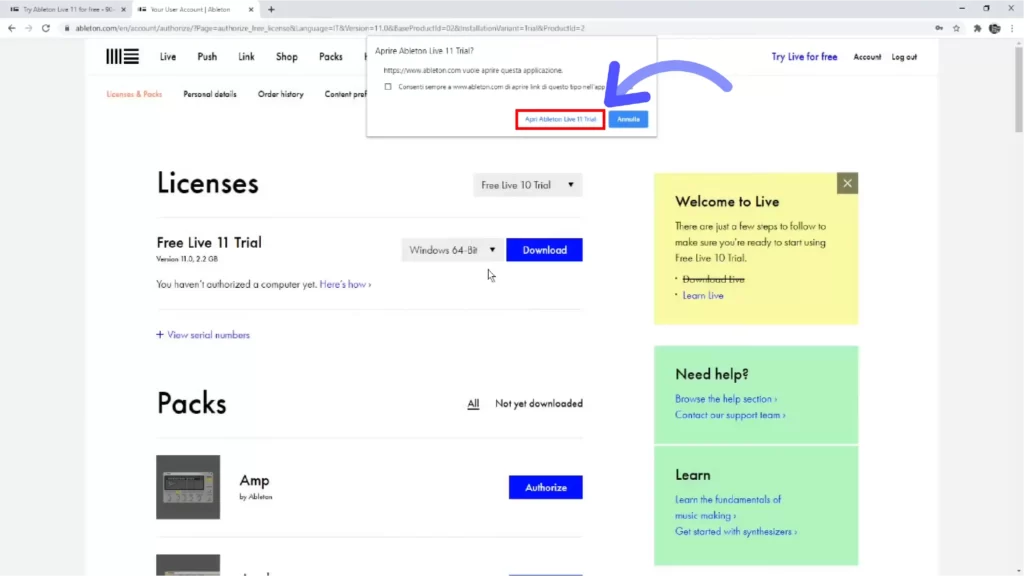Open Contact our support team link

click(730, 415)
